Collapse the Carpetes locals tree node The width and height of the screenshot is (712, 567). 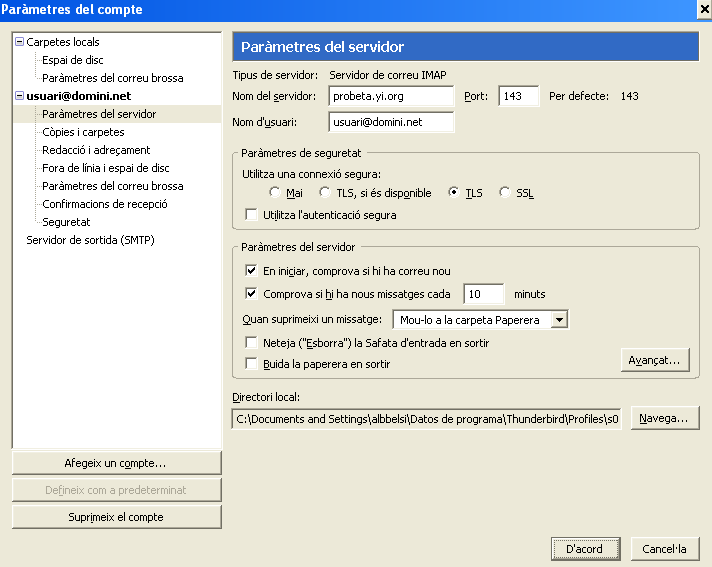point(20,42)
